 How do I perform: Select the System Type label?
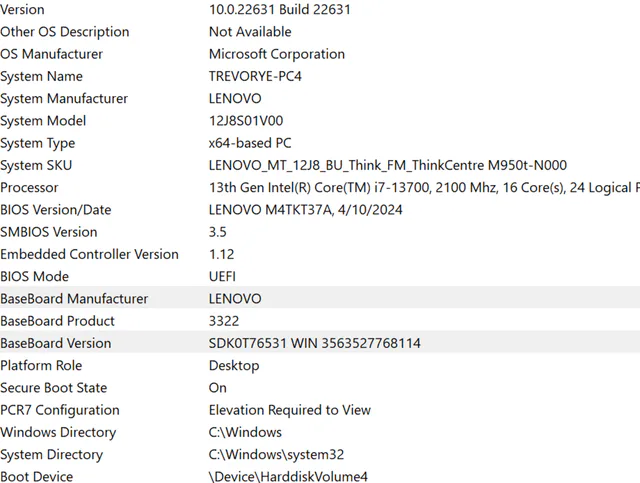(x=38, y=143)
